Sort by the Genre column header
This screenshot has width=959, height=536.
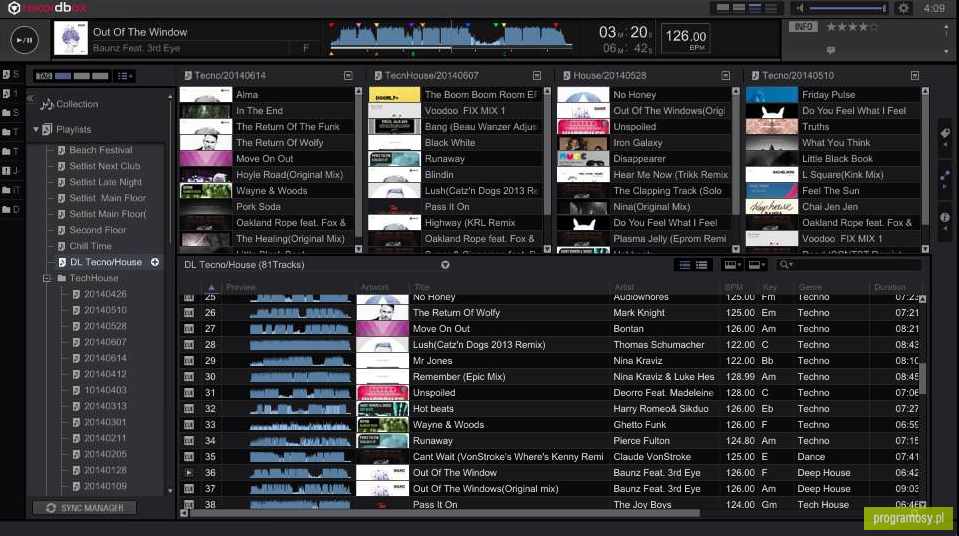coord(810,287)
